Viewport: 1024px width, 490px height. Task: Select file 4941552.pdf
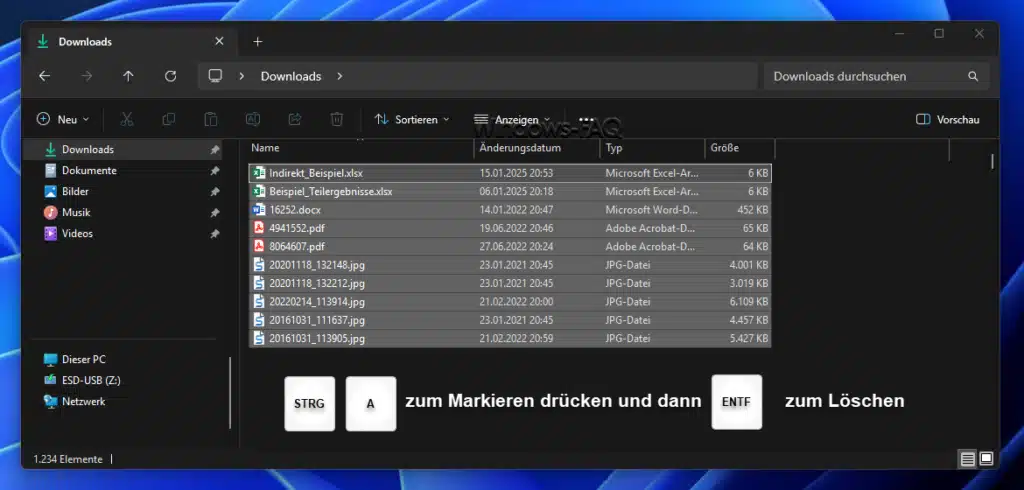point(510,228)
